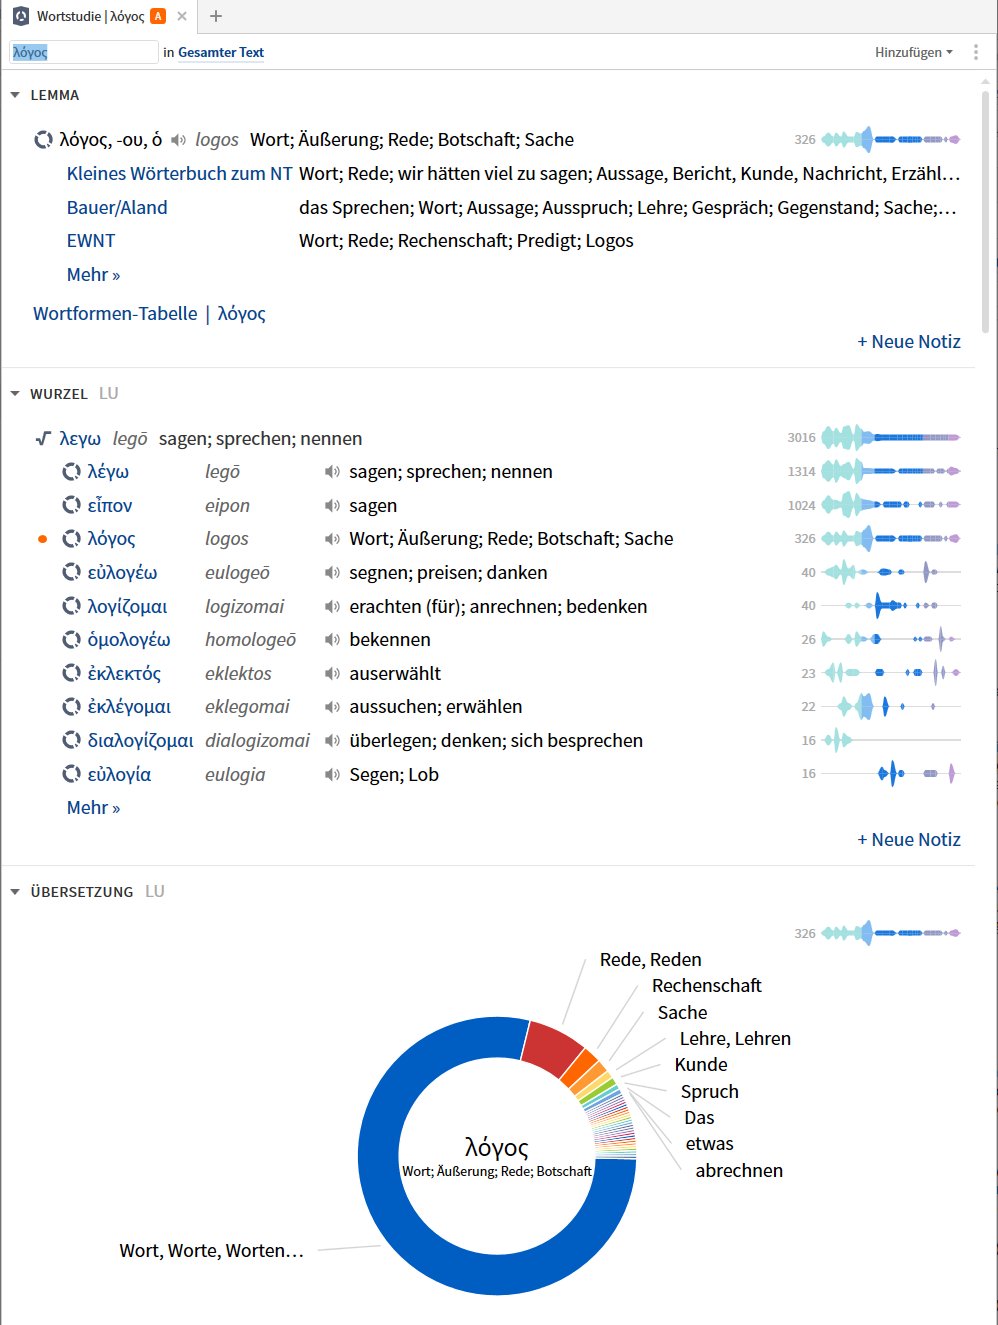
Task: Click occurrence sparkline for λέγω 1314
Action: (891, 471)
